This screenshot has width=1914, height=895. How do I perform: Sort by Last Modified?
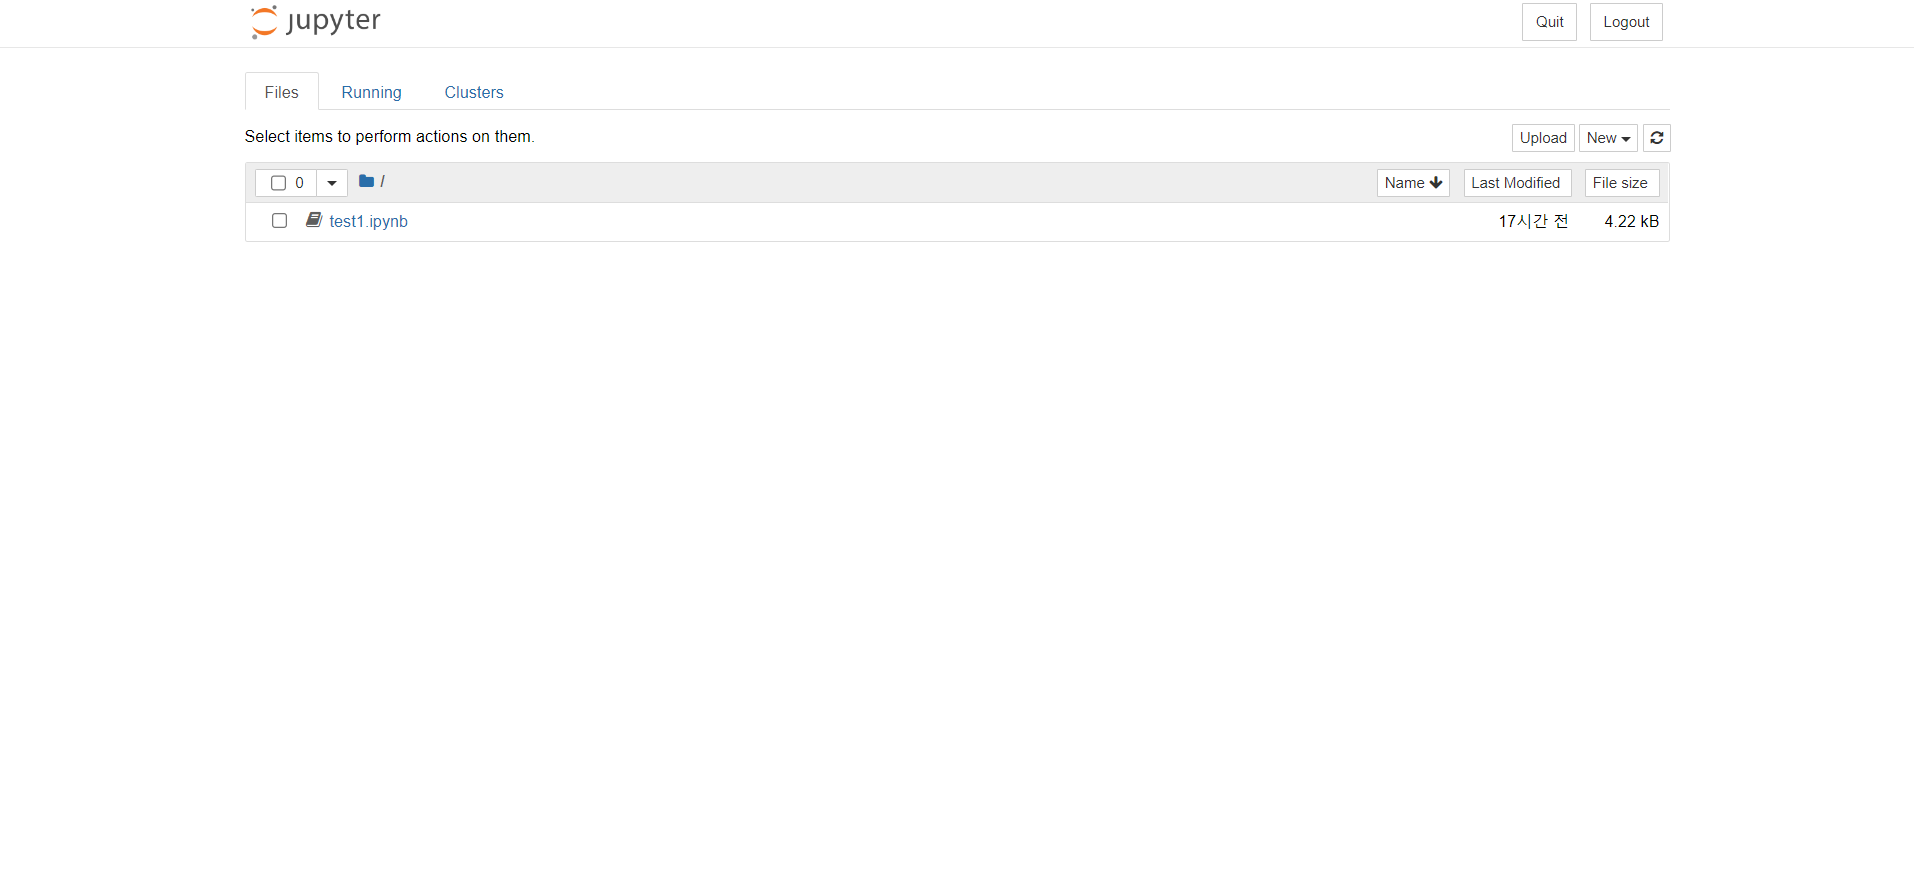1517,183
